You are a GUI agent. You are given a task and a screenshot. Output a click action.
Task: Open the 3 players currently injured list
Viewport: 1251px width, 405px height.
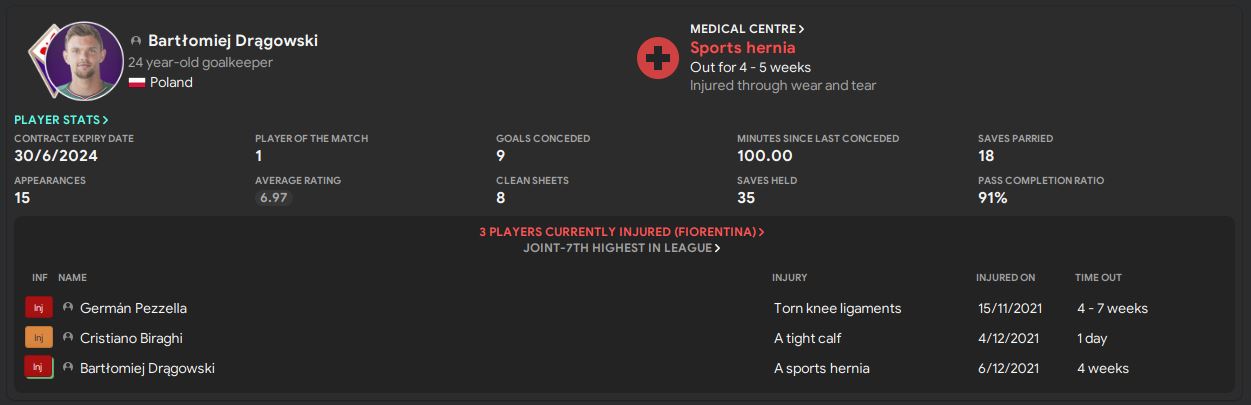pos(621,232)
